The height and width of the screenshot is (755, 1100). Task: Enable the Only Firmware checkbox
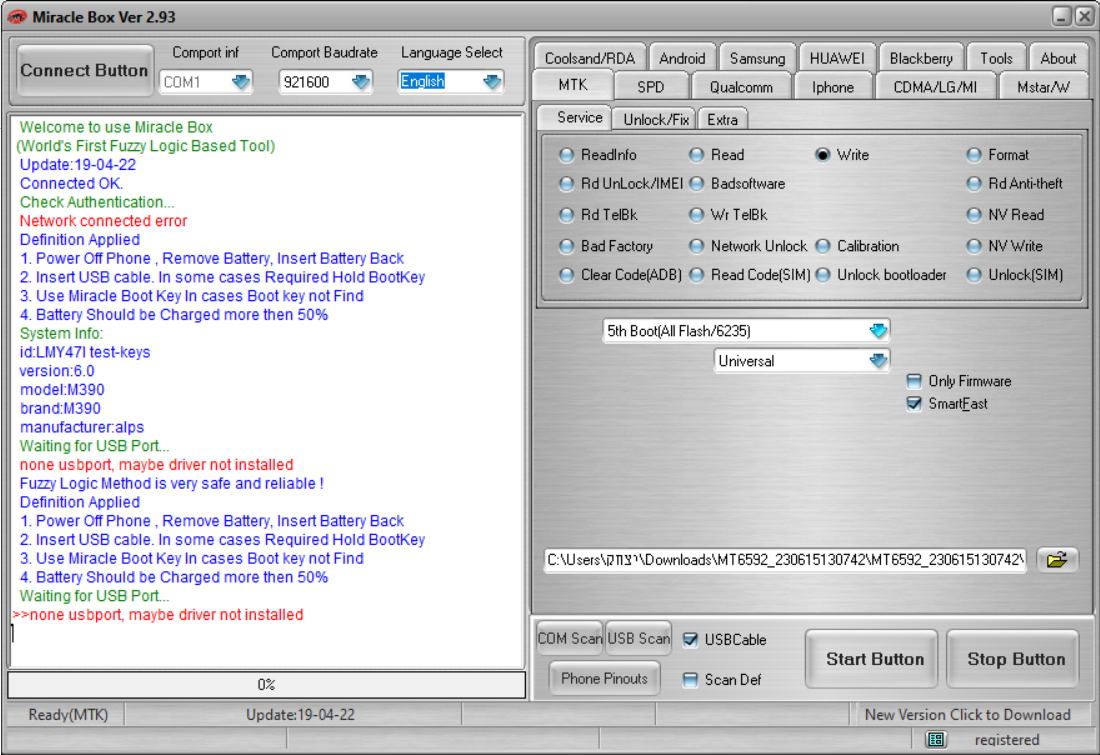[913, 381]
